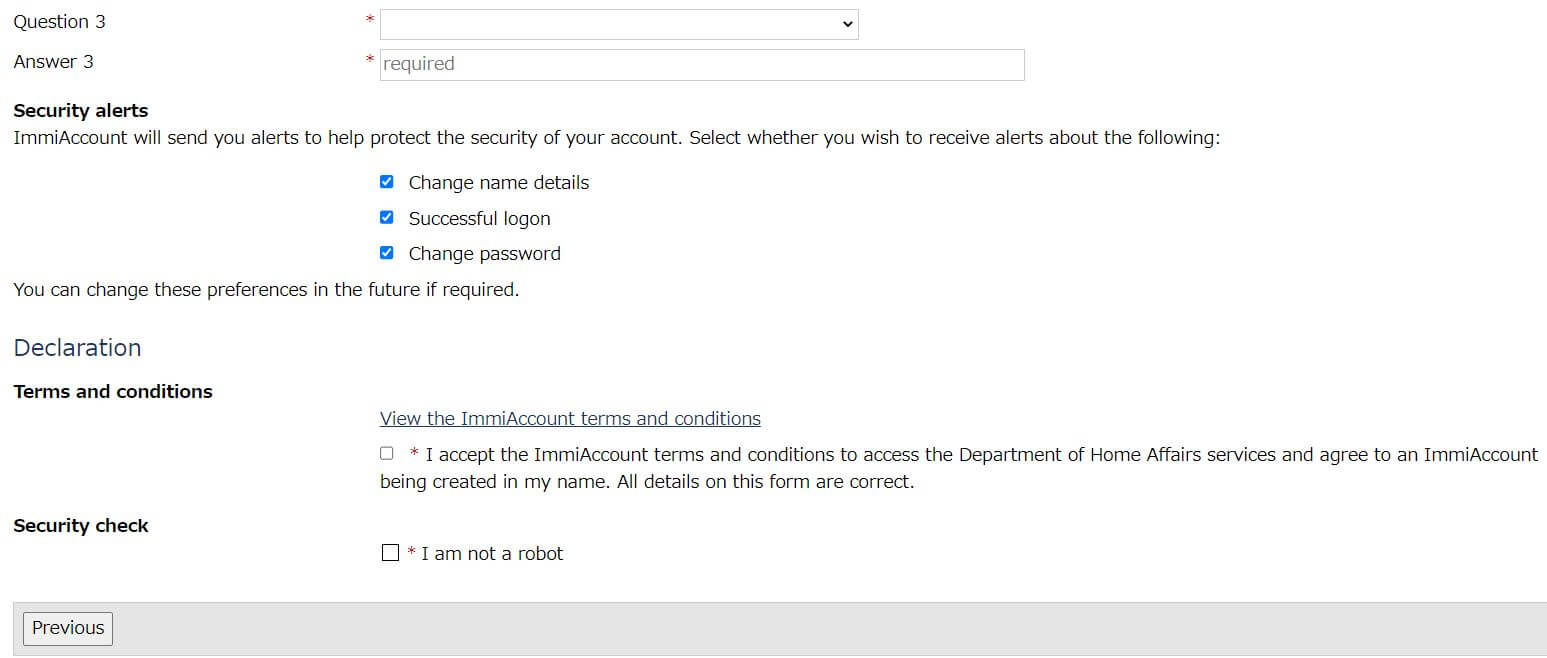Viewport: 1547px width, 658px height.
Task: Click the Security check heading
Action: click(81, 526)
